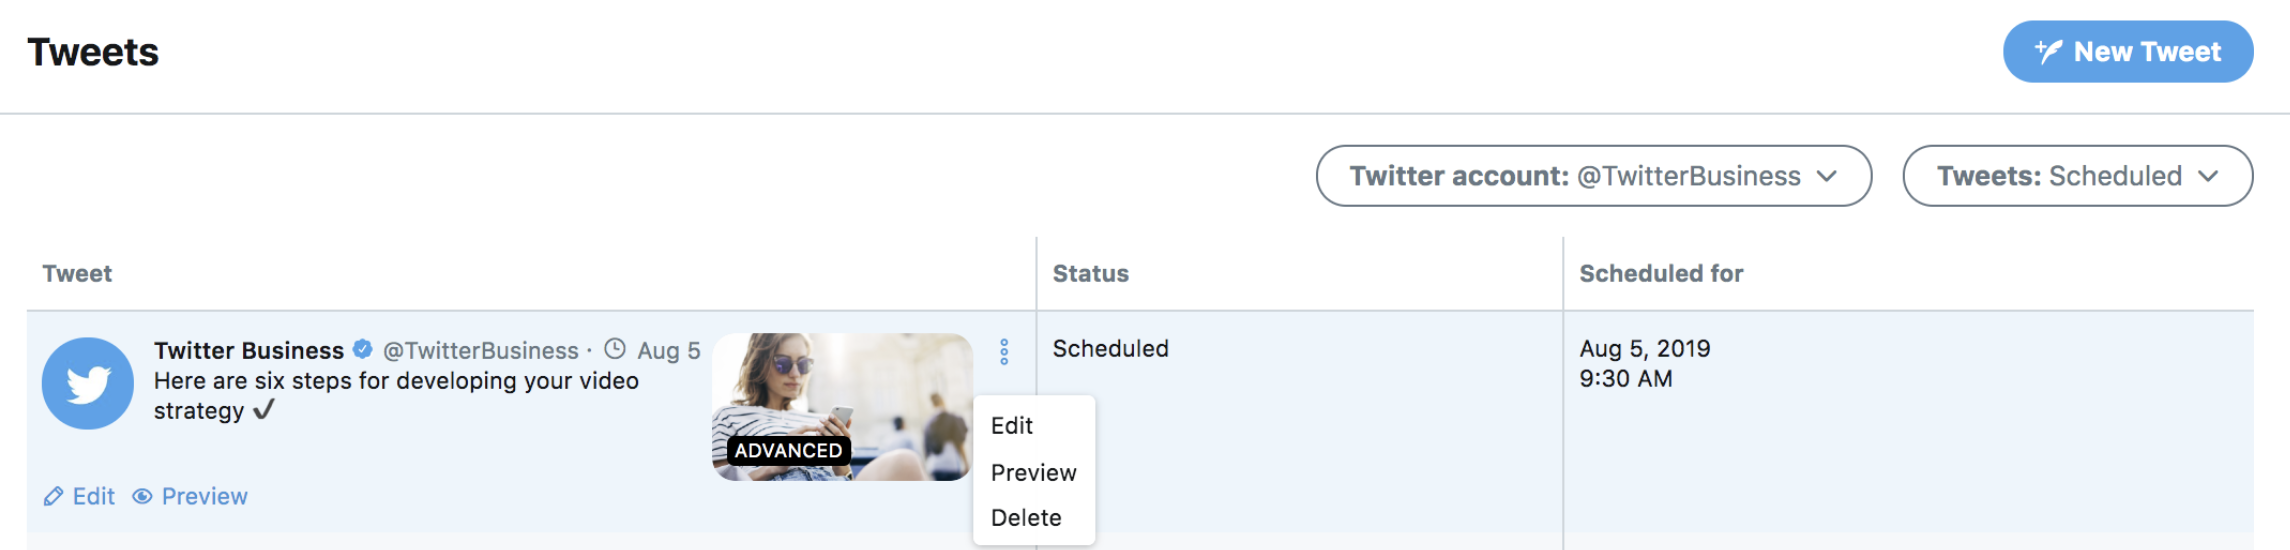Click the pencil icon next to Edit
This screenshot has height=550, width=2290.
pos(53,497)
